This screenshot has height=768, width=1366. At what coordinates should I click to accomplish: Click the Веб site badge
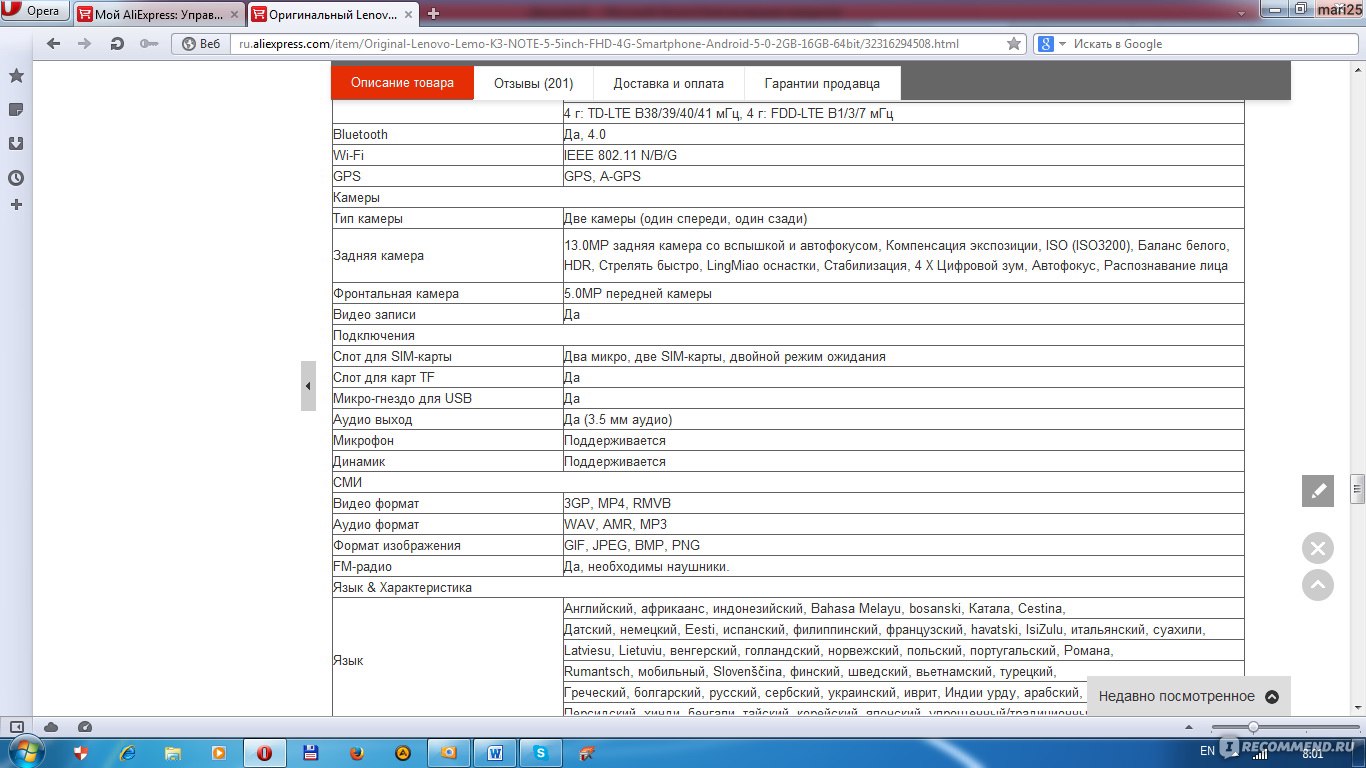tap(200, 44)
